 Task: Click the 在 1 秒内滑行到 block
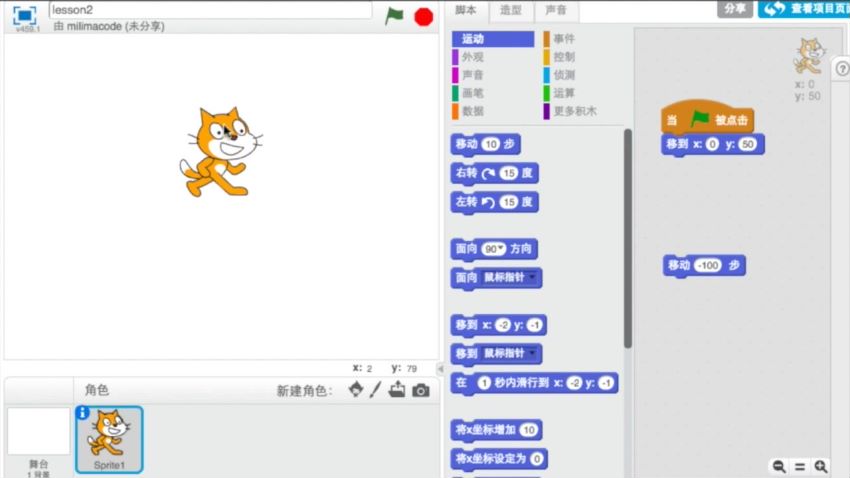coord(534,383)
